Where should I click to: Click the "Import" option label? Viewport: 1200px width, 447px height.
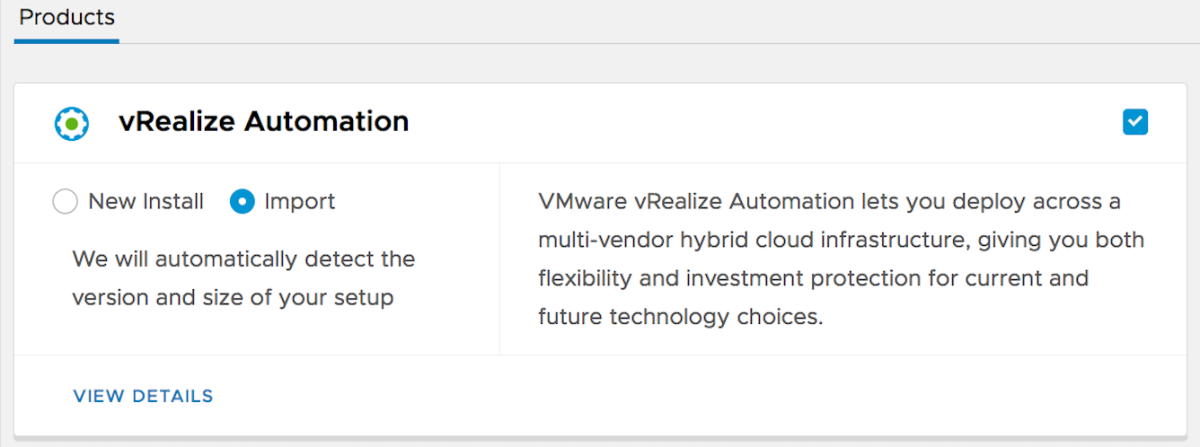pos(300,202)
